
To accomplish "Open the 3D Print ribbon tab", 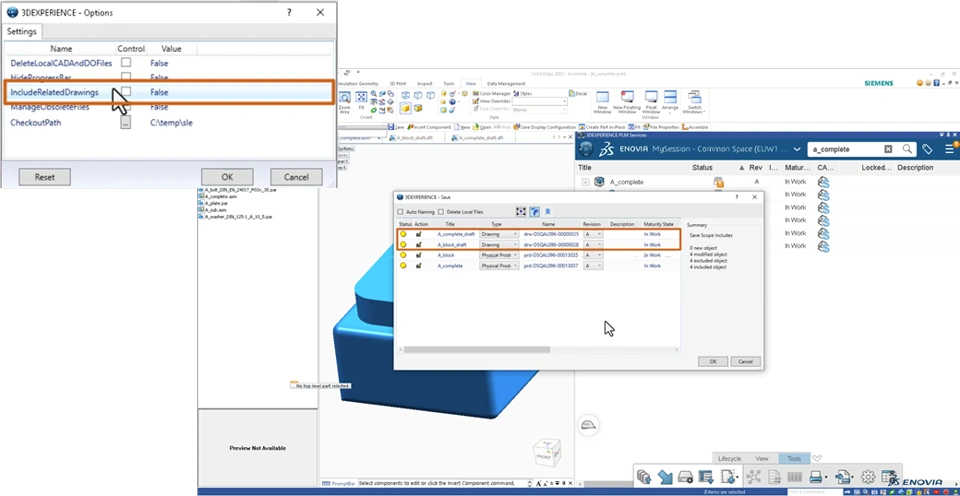I will point(397,83).
